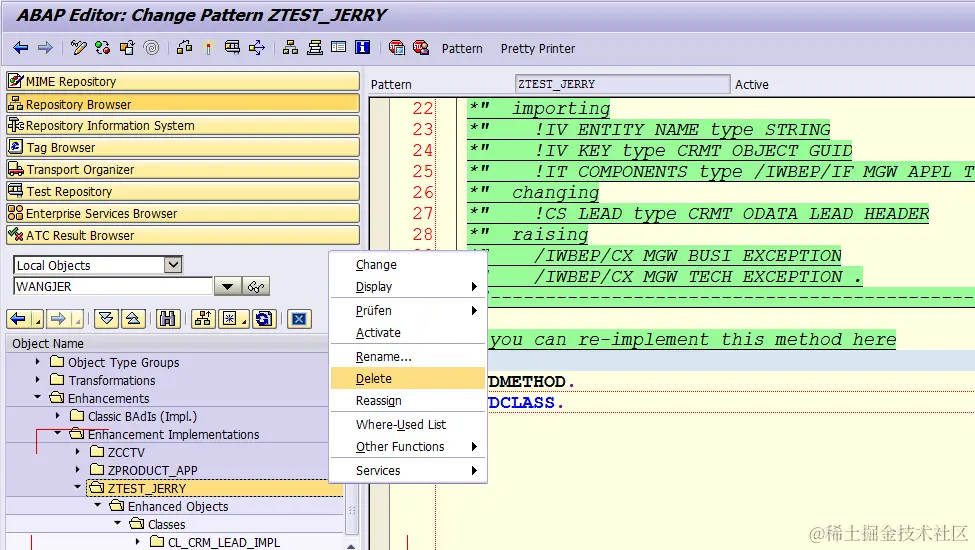Open the Enterprise Services Browser
This screenshot has width=975, height=550.
[x=183, y=213]
